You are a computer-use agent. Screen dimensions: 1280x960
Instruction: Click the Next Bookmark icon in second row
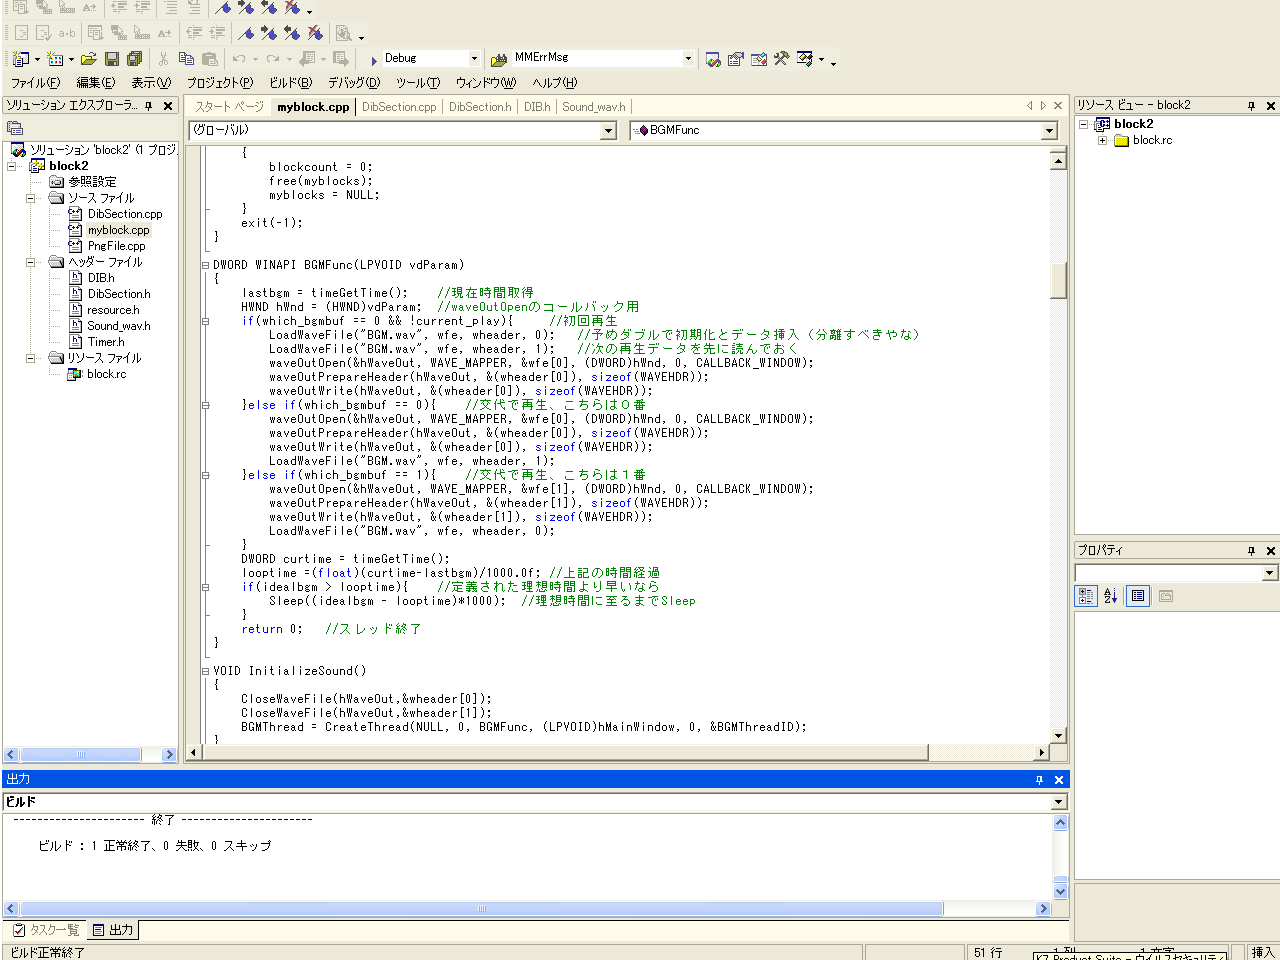(x=269, y=33)
